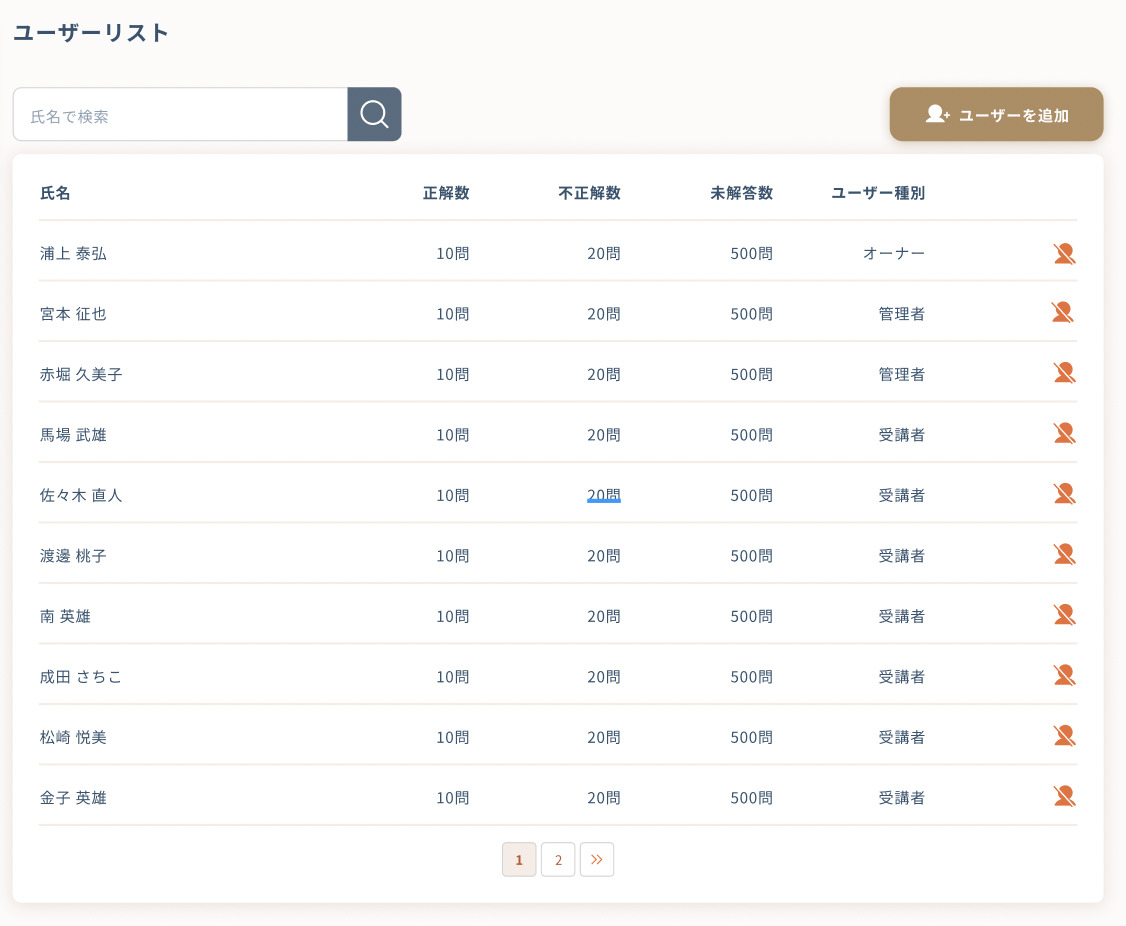Viewport: 1126px width, 926px height.
Task: Select the name 浦上 泰弘
Action: point(73,254)
